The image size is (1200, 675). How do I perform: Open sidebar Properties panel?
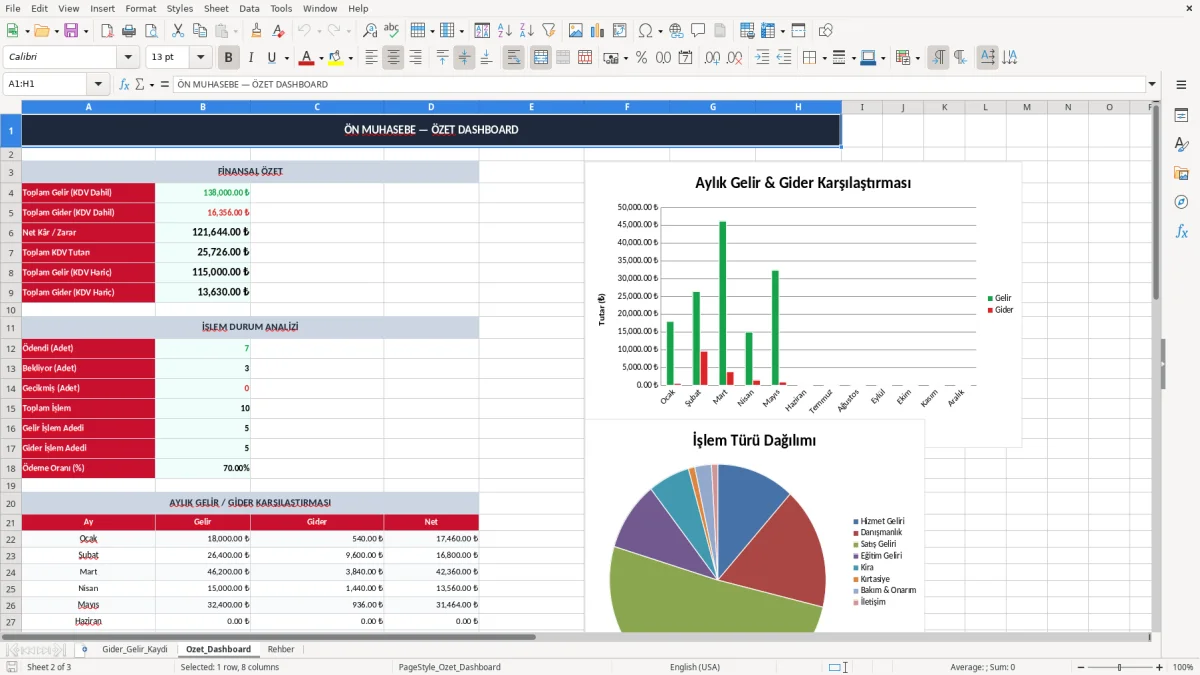tap(1181, 116)
